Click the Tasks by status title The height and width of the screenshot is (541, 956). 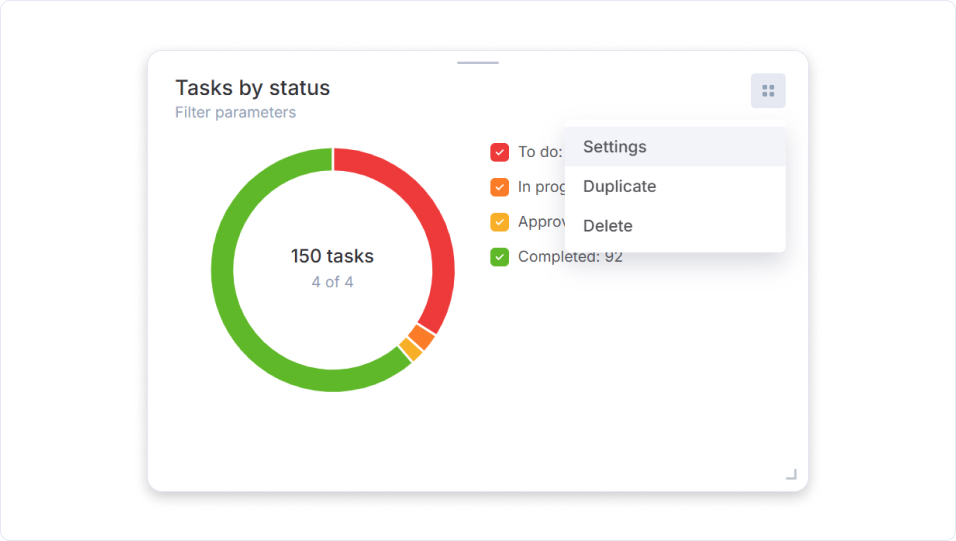click(x=252, y=88)
